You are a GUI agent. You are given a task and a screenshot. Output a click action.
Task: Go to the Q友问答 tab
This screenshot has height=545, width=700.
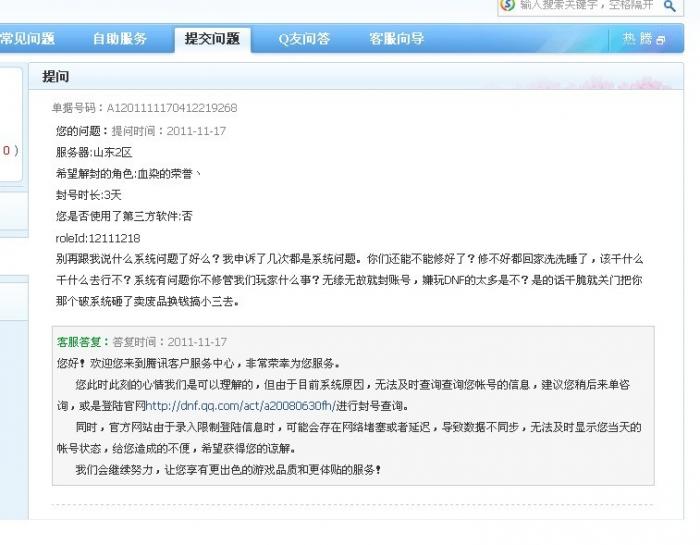[304, 39]
